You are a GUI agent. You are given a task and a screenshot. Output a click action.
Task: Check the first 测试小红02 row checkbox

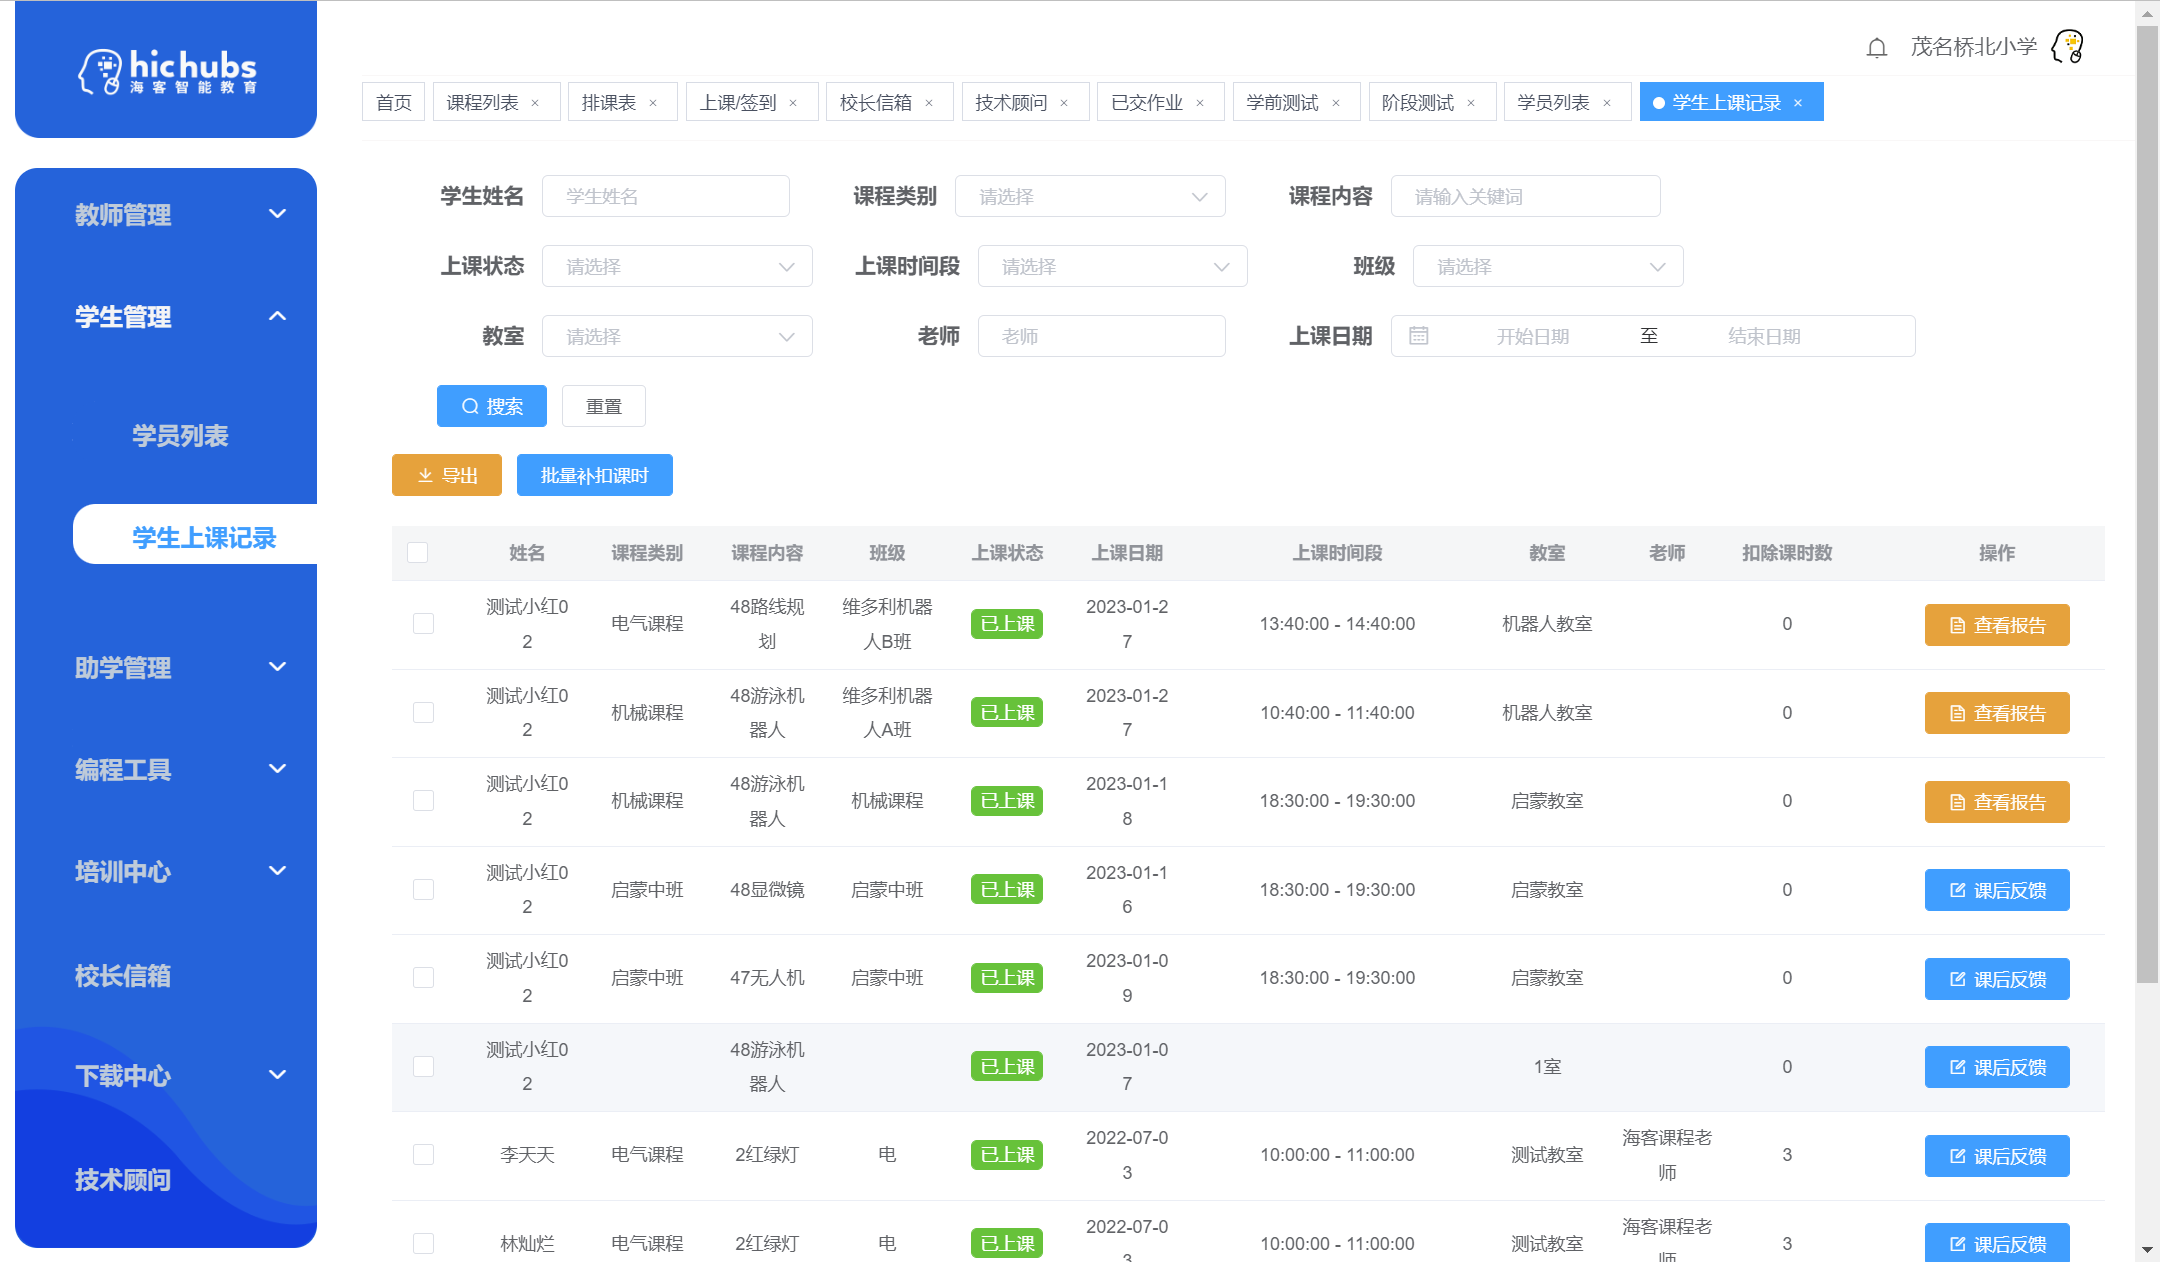point(423,623)
